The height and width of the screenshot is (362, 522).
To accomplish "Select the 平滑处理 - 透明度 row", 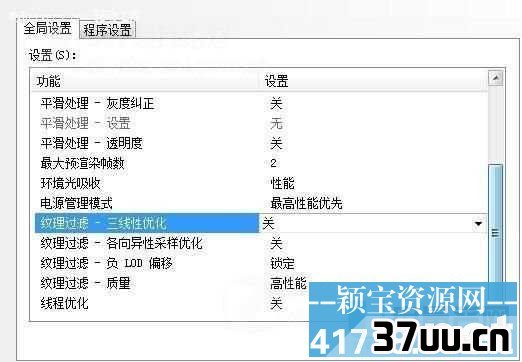I will pyautogui.click(x=260, y=143).
